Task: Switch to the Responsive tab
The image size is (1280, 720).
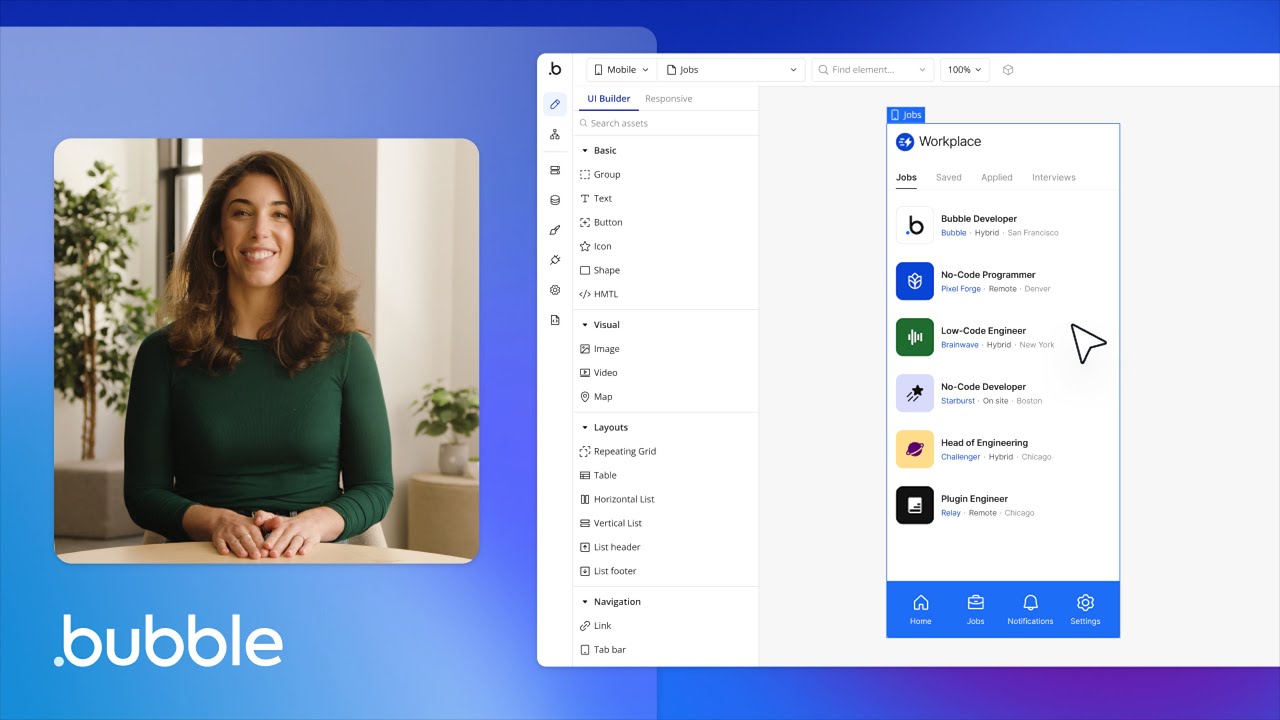Action: point(668,99)
